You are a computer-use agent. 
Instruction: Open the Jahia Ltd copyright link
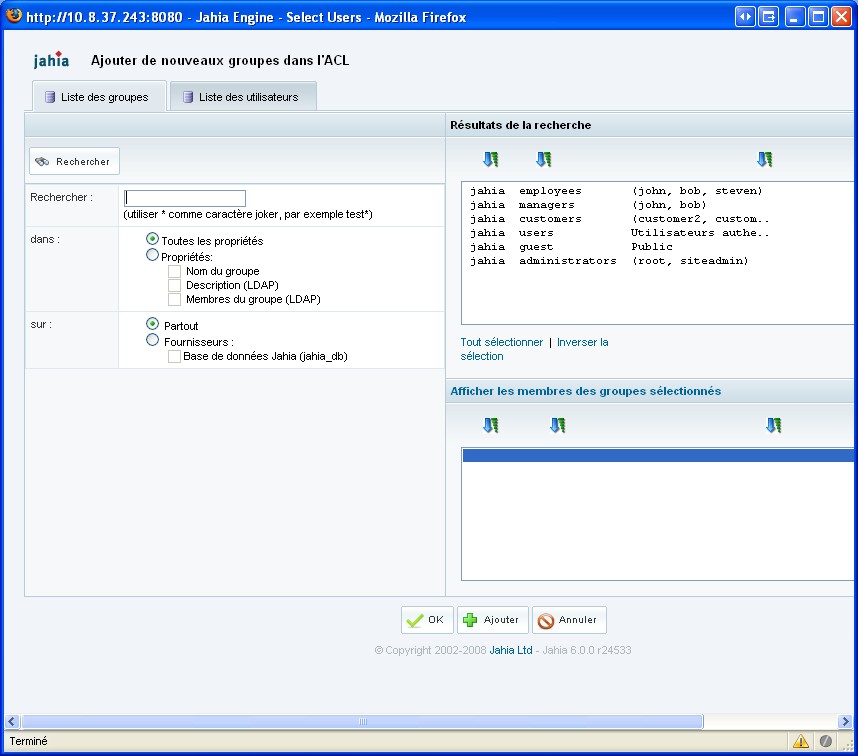(511, 650)
